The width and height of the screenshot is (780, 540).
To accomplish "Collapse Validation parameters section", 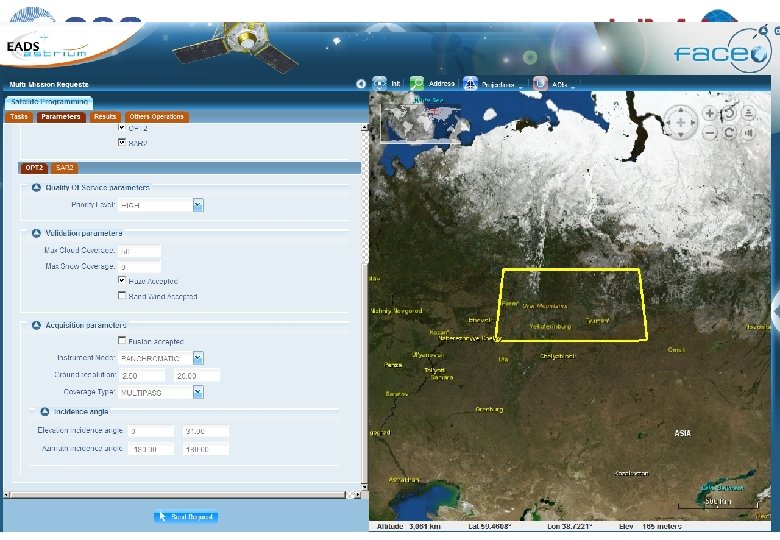I will [36, 233].
